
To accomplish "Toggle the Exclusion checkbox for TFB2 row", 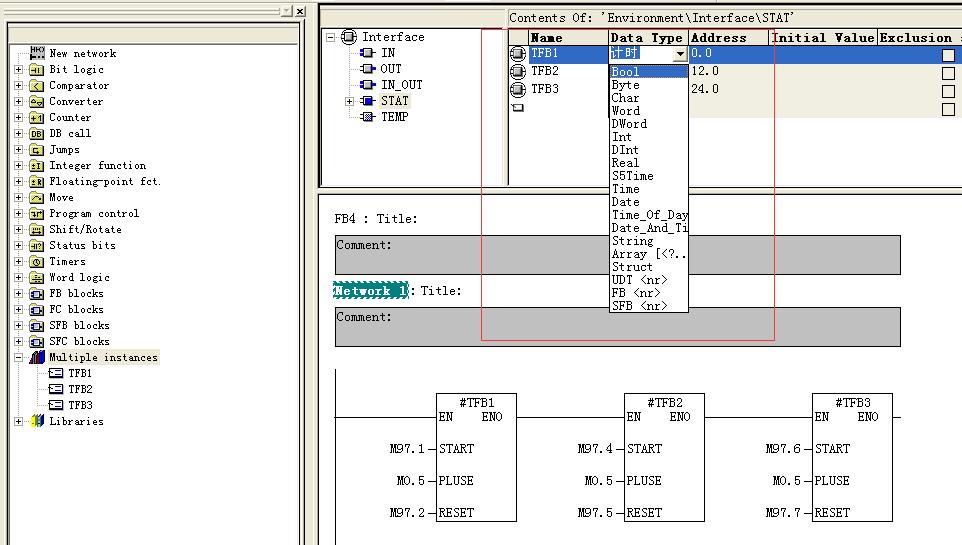I will [948, 73].
